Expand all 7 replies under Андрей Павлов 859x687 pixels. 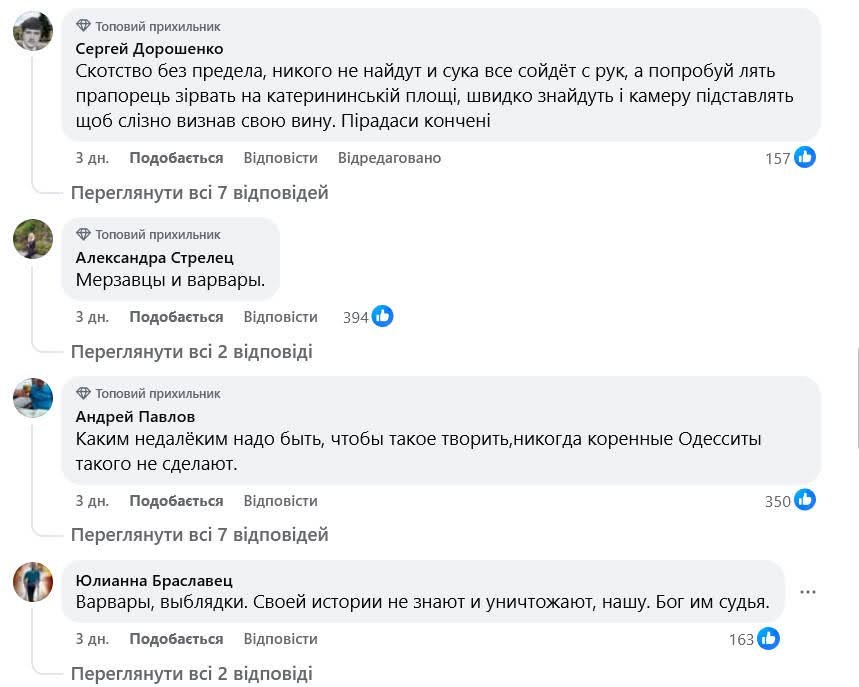199,535
